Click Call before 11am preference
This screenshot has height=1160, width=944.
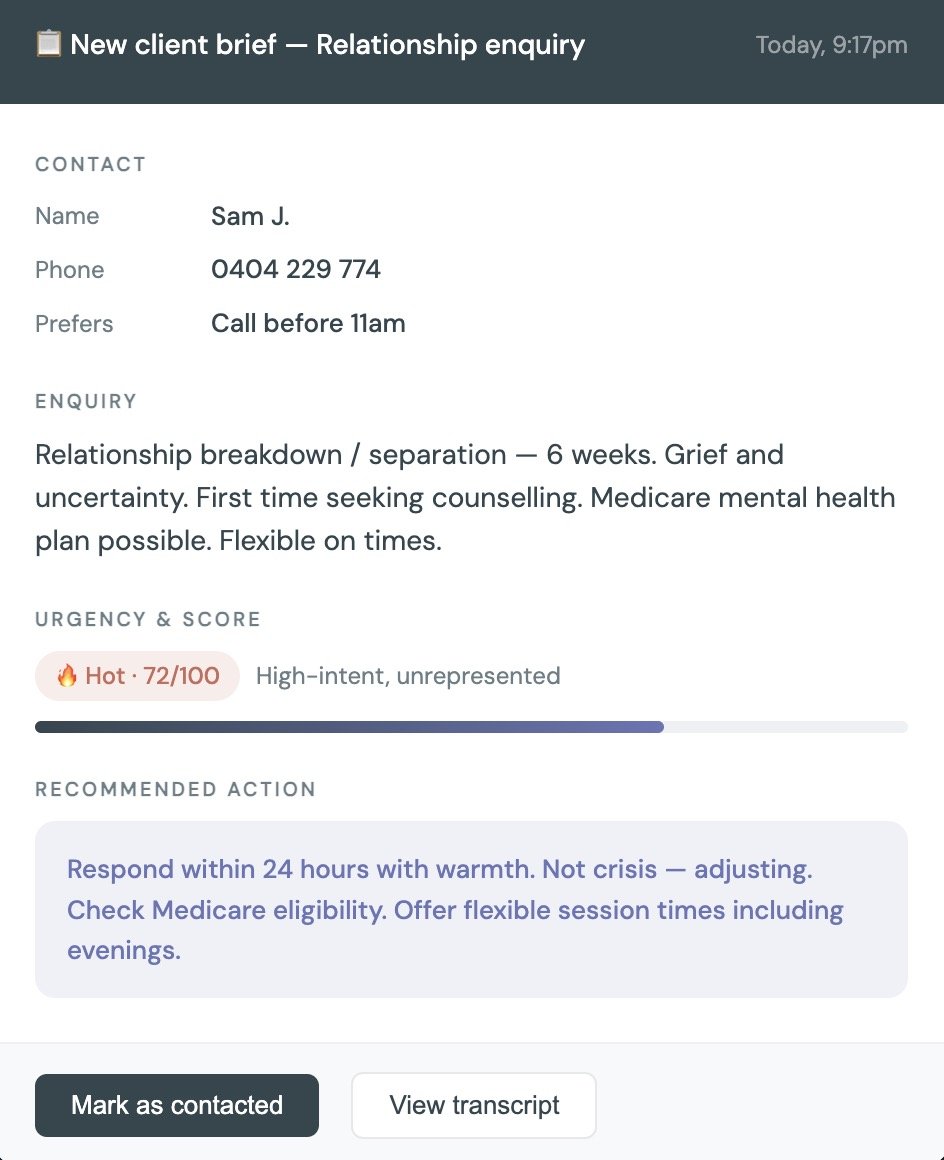pos(309,323)
